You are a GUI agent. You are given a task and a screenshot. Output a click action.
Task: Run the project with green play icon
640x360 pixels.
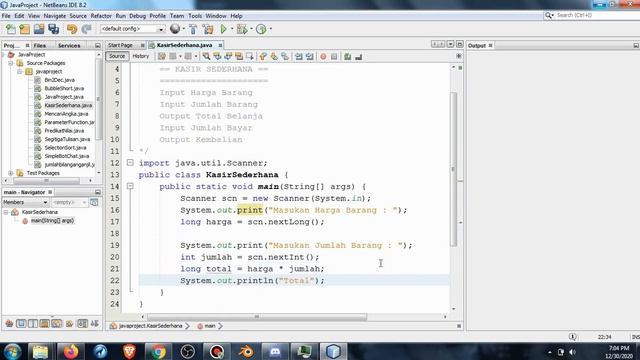(x=224, y=29)
